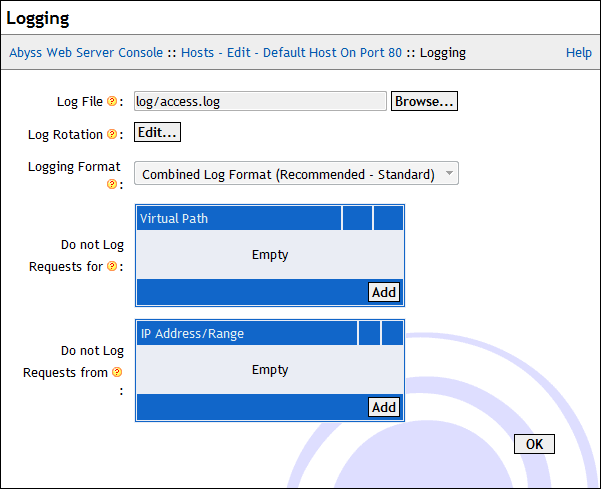Click the help icon beside Requests for
Image resolution: width=601 pixels, height=489 pixels.
[112, 266]
